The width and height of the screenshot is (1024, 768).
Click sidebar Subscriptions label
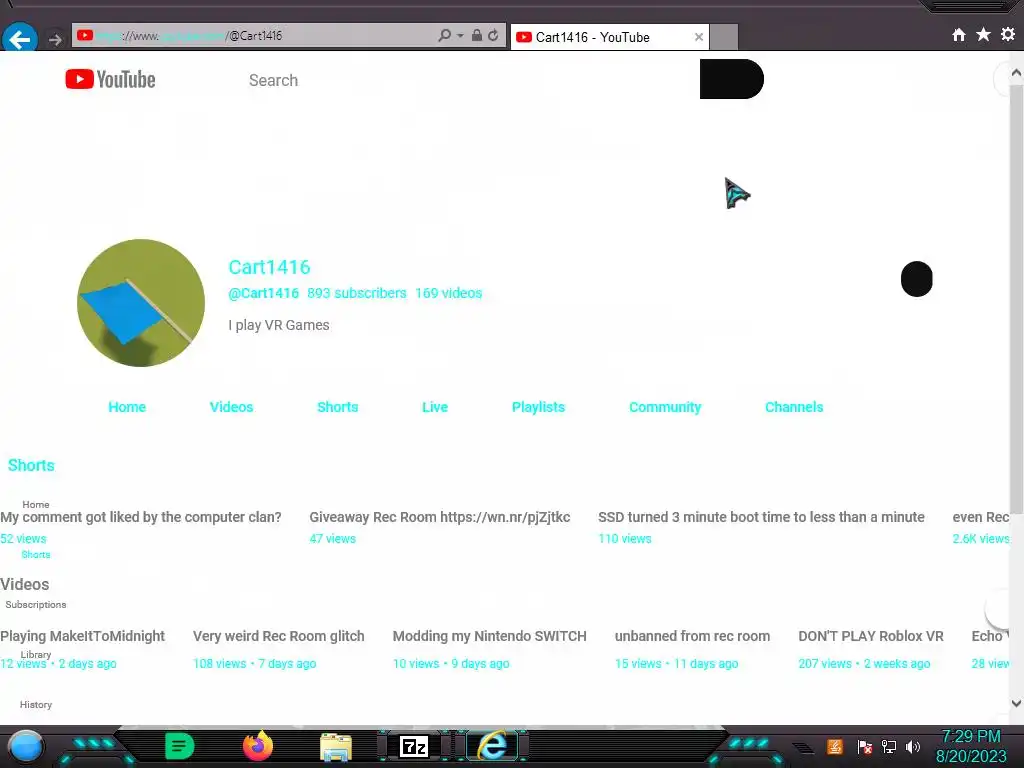(x=36, y=605)
